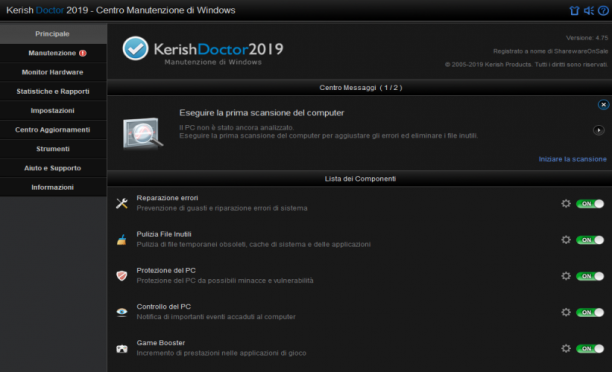The height and width of the screenshot is (372, 612).
Task: Dismiss the message with the X button
Action: pos(603,105)
